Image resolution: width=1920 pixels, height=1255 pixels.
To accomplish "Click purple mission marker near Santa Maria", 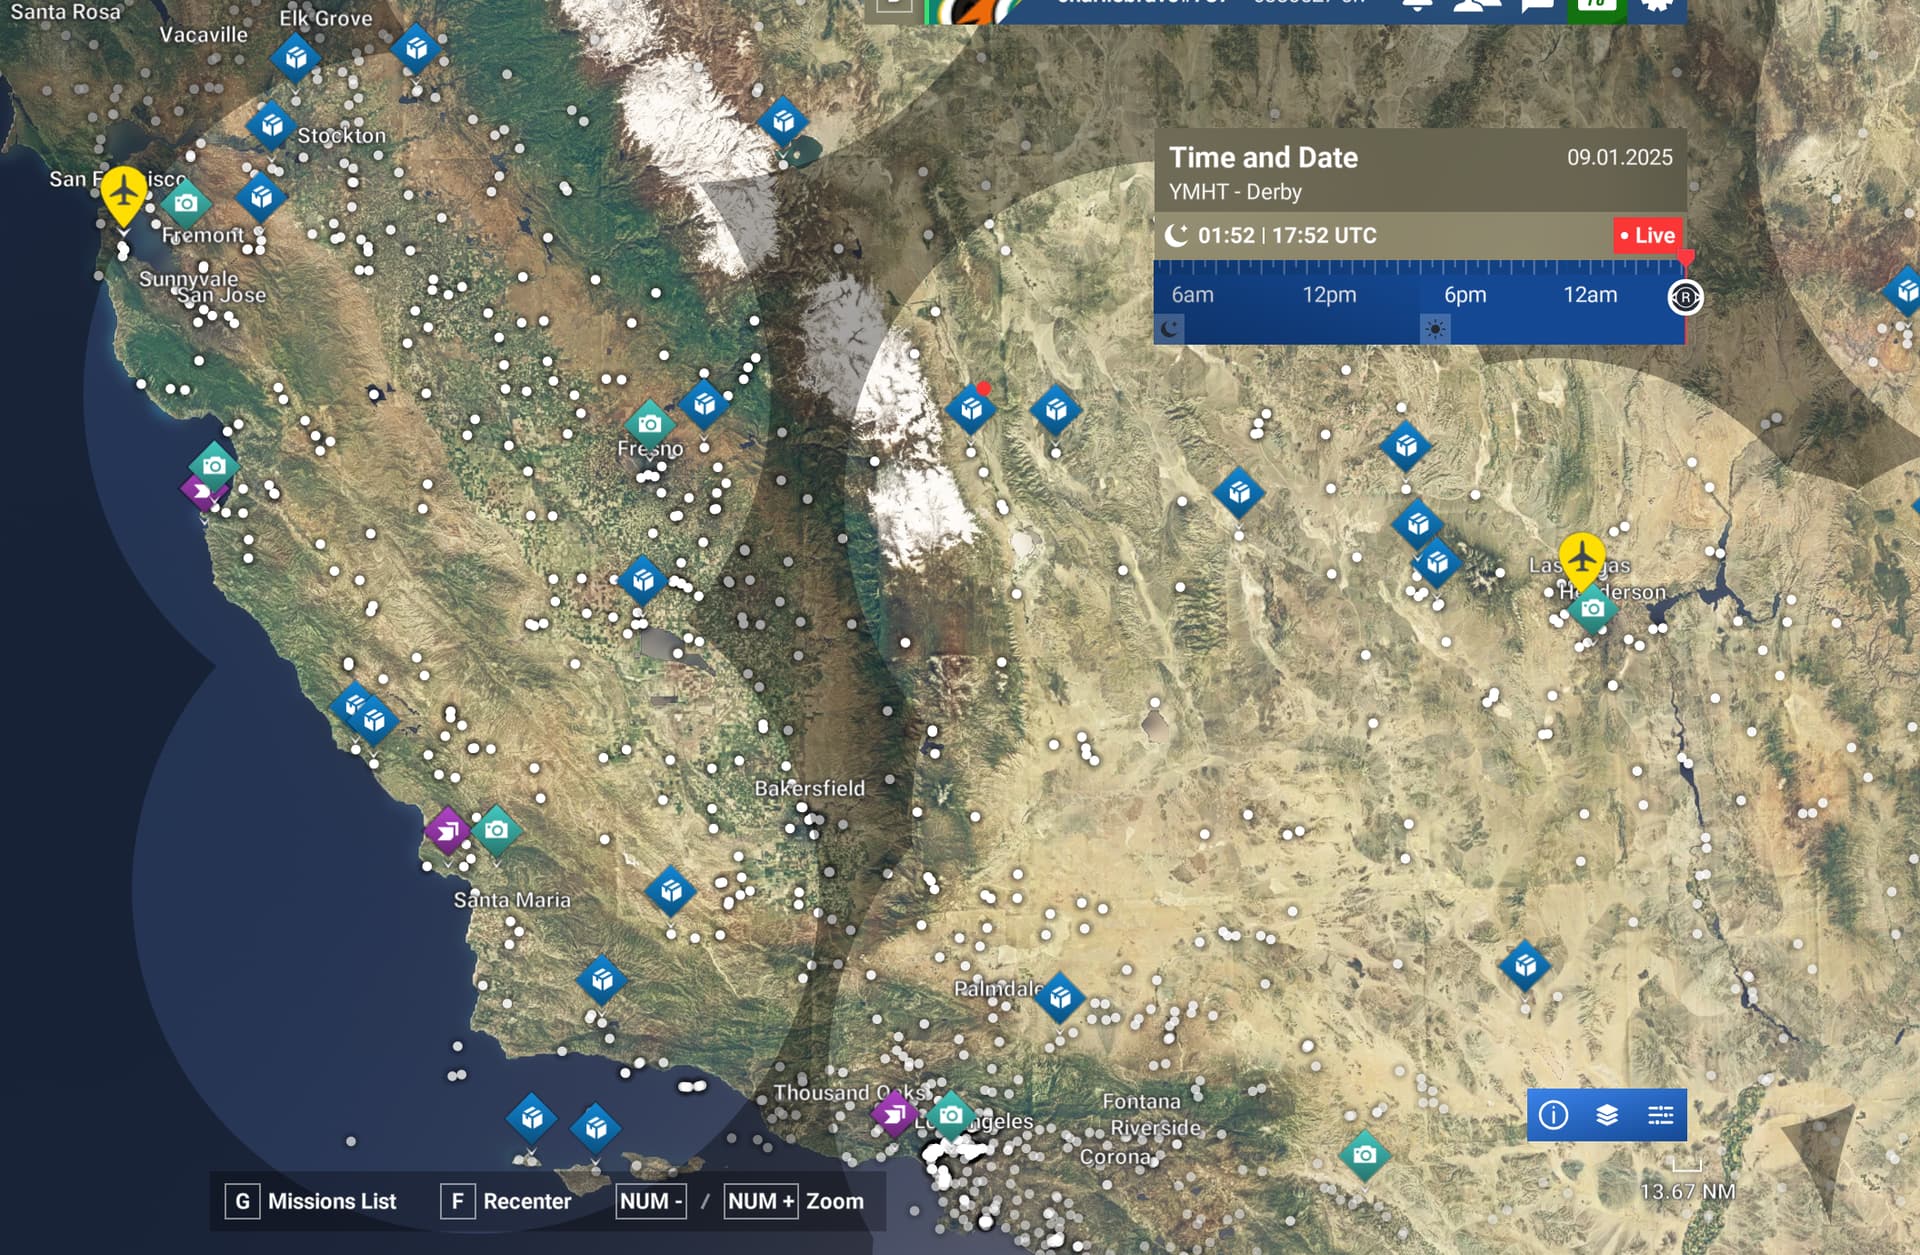I will point(447,830).
